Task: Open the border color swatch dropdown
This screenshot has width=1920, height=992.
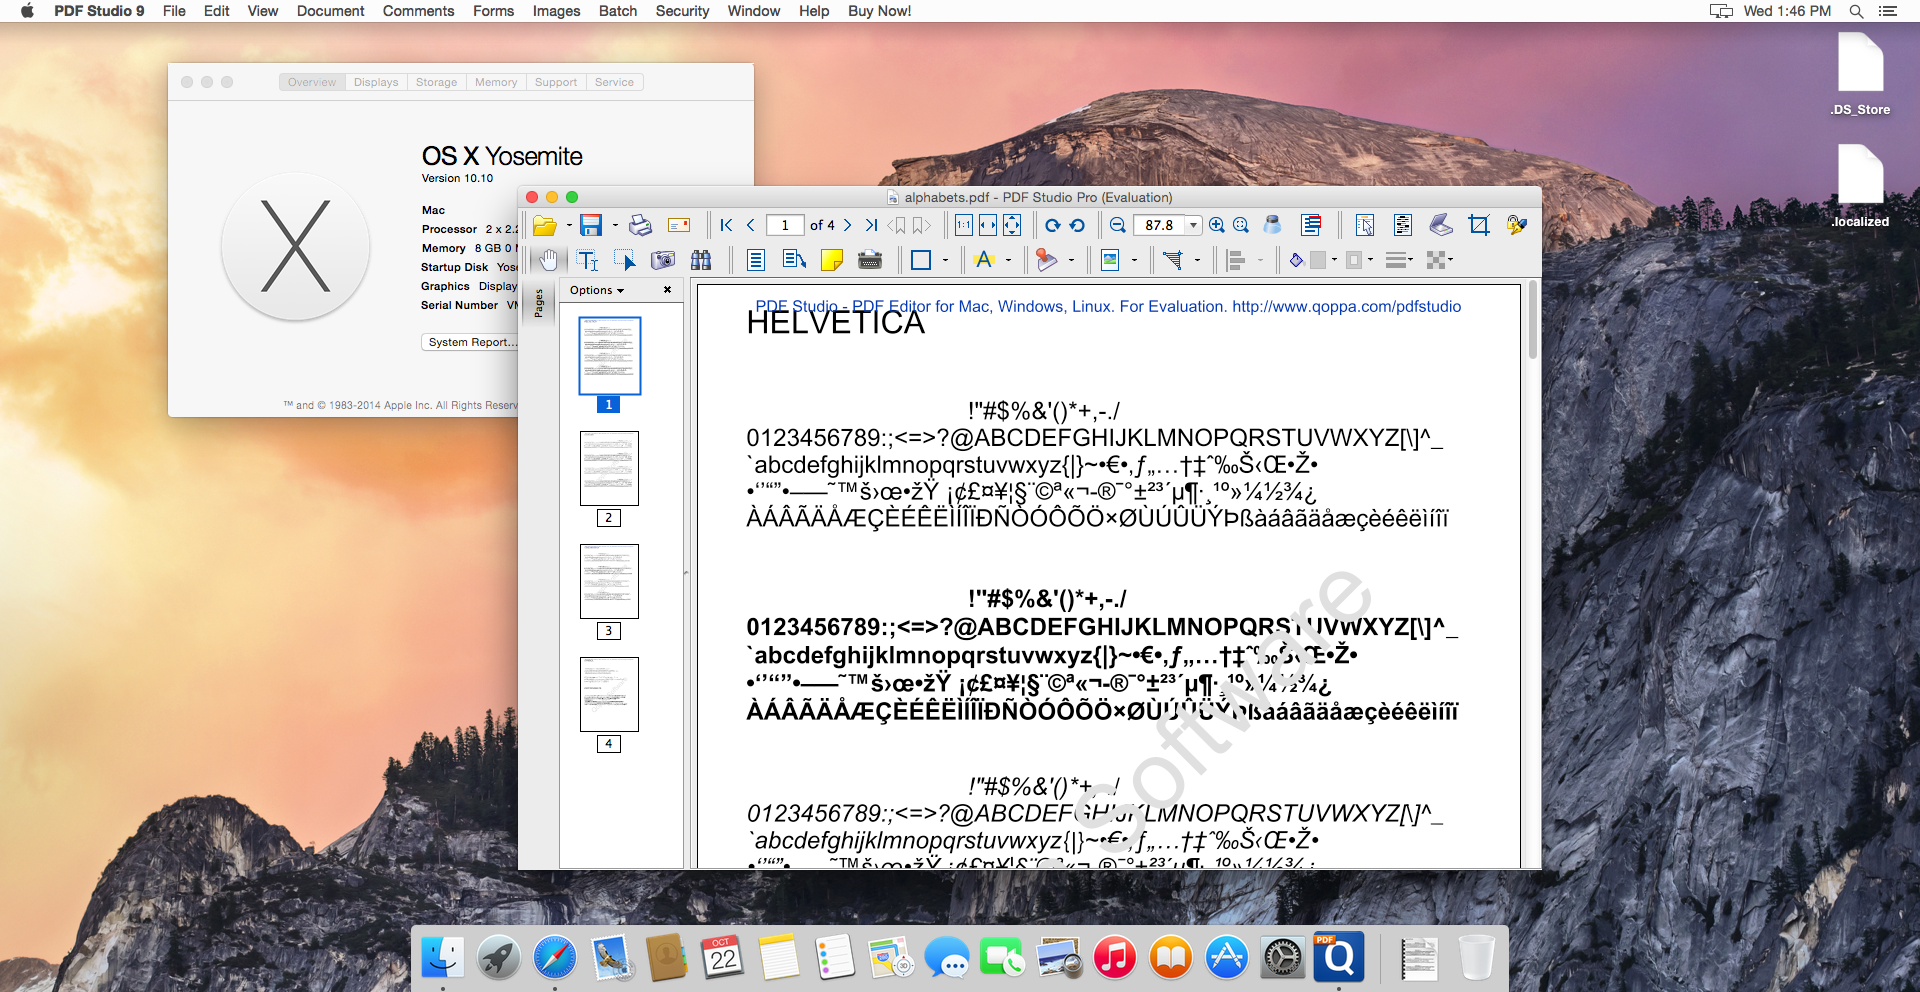Action: 1370,261
